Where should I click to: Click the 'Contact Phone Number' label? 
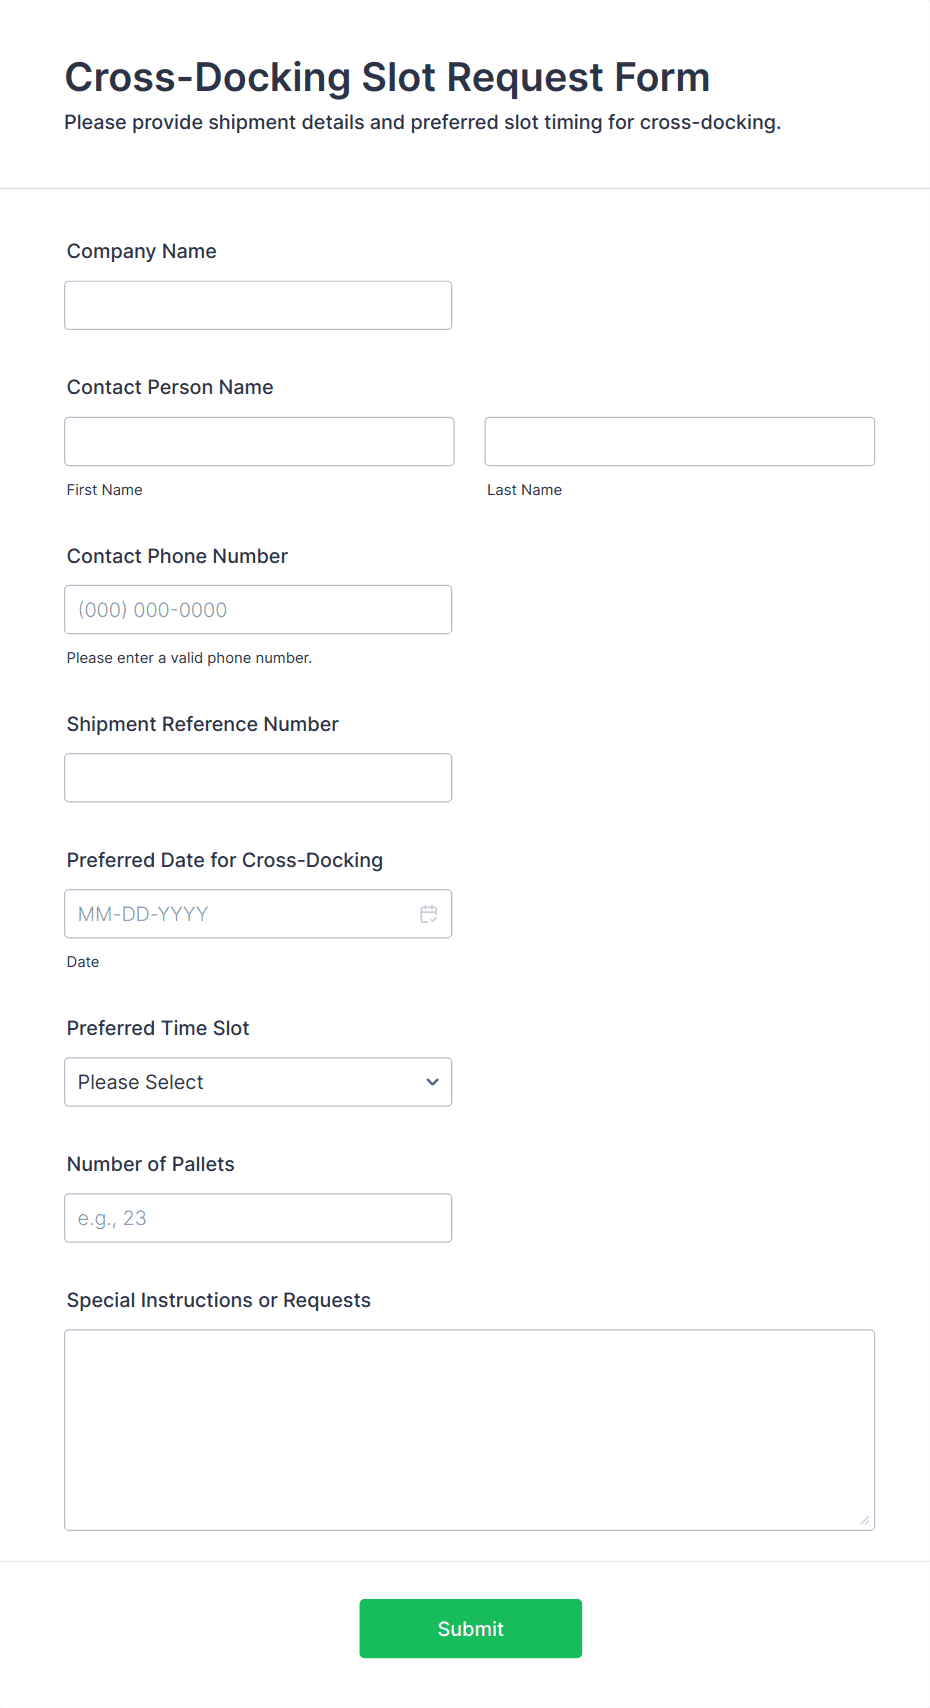(x=177, y=556)
